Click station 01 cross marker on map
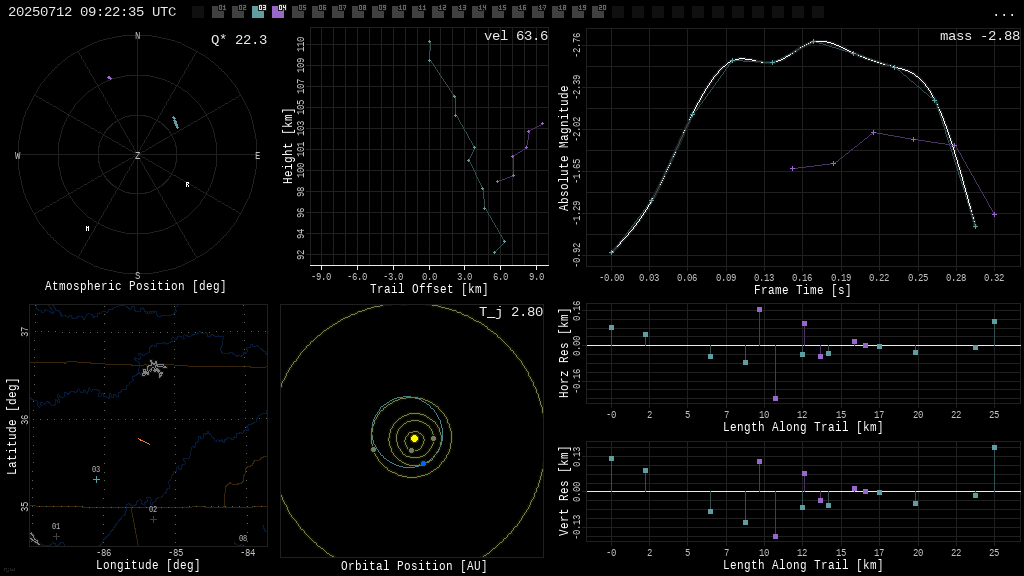This screenshot has height=576, width=1024. [x=56, y=536]
